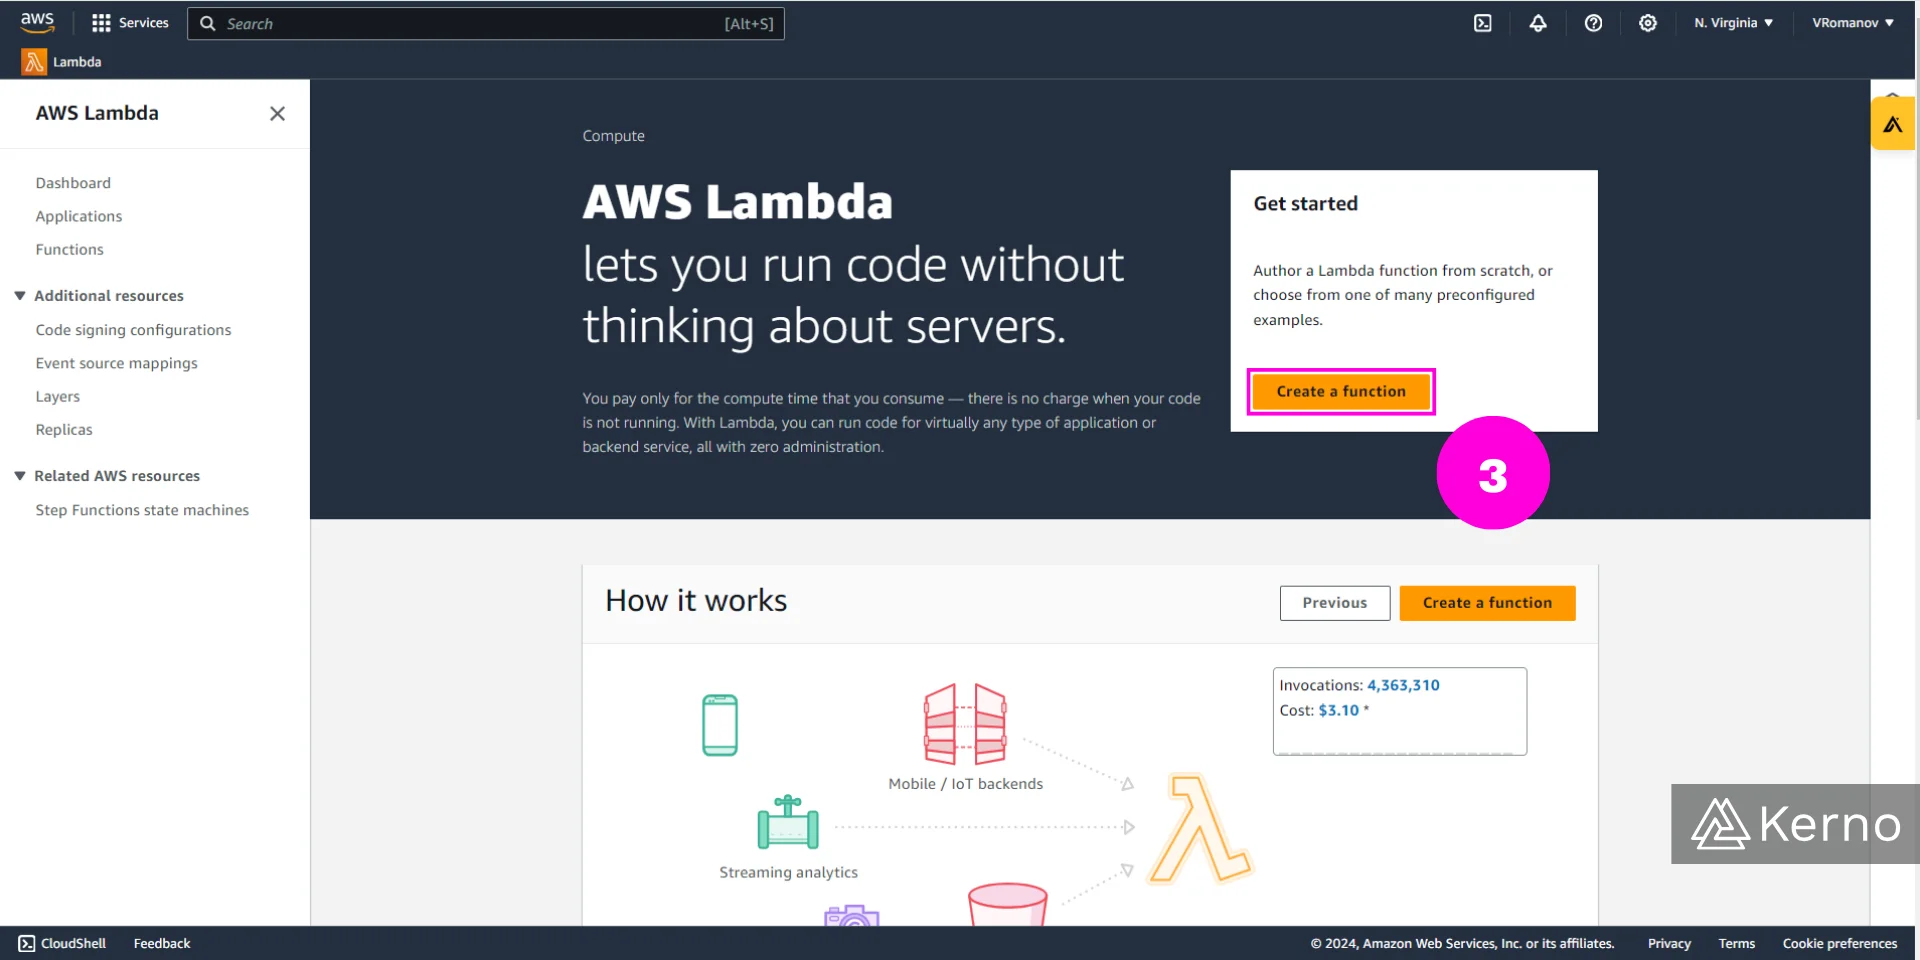The image size is (1920, 960).
Task: Open the help question mark icon
Action: tap(1593, 23)
